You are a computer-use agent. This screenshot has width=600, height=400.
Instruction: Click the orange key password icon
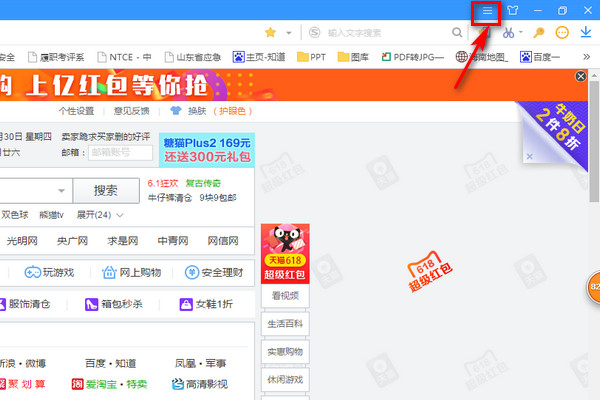pyautogui.click(x=539, y=33)
